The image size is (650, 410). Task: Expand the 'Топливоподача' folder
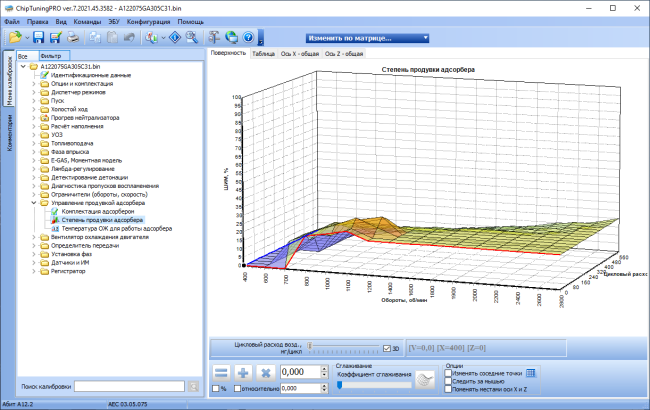[x=34, y=143]
